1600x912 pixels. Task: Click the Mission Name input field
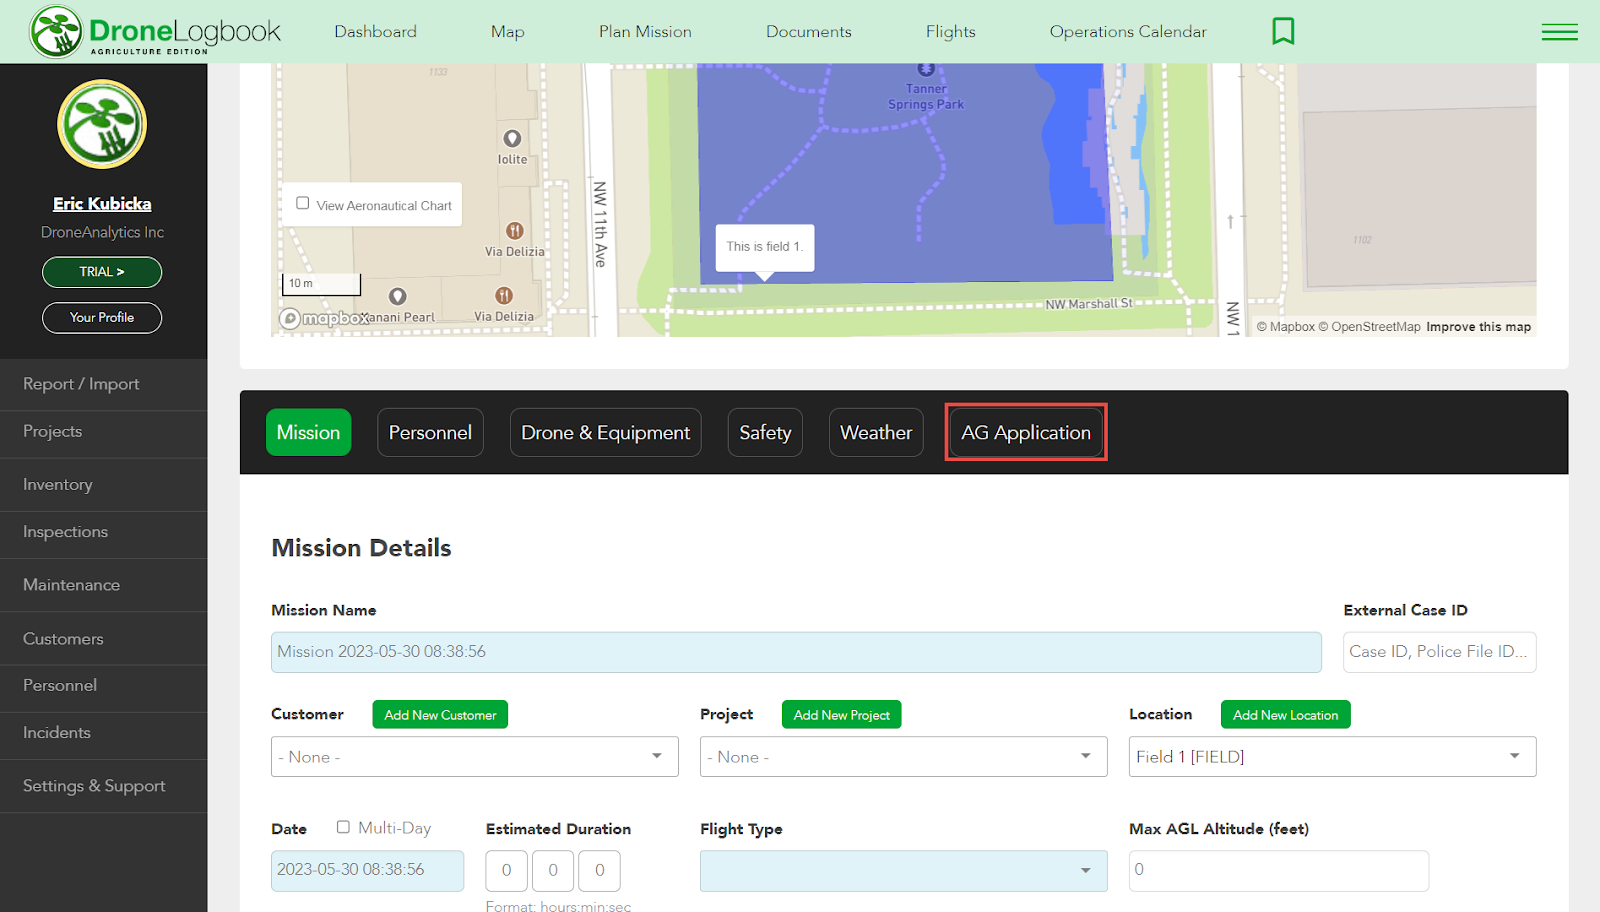point(796,652)
